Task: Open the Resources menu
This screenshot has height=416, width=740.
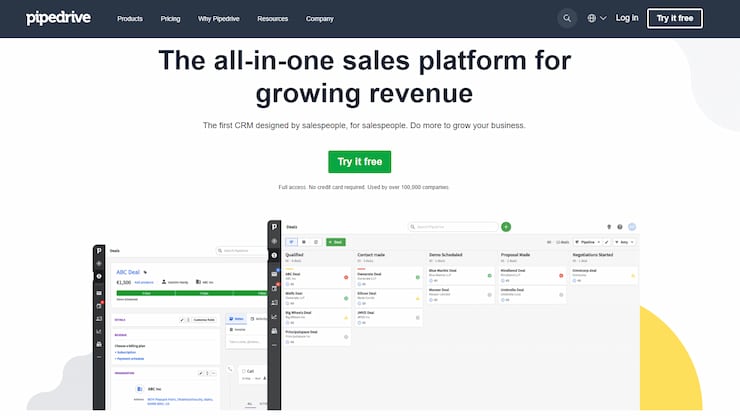Action: (x=272, y=19)
